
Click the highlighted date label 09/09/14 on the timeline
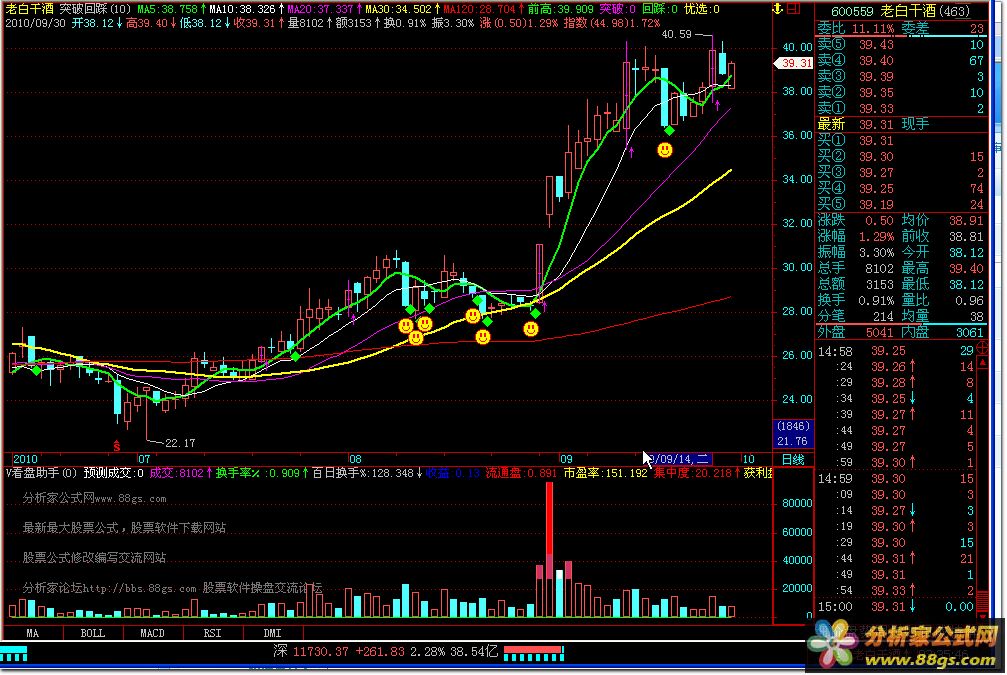(678, 459)
